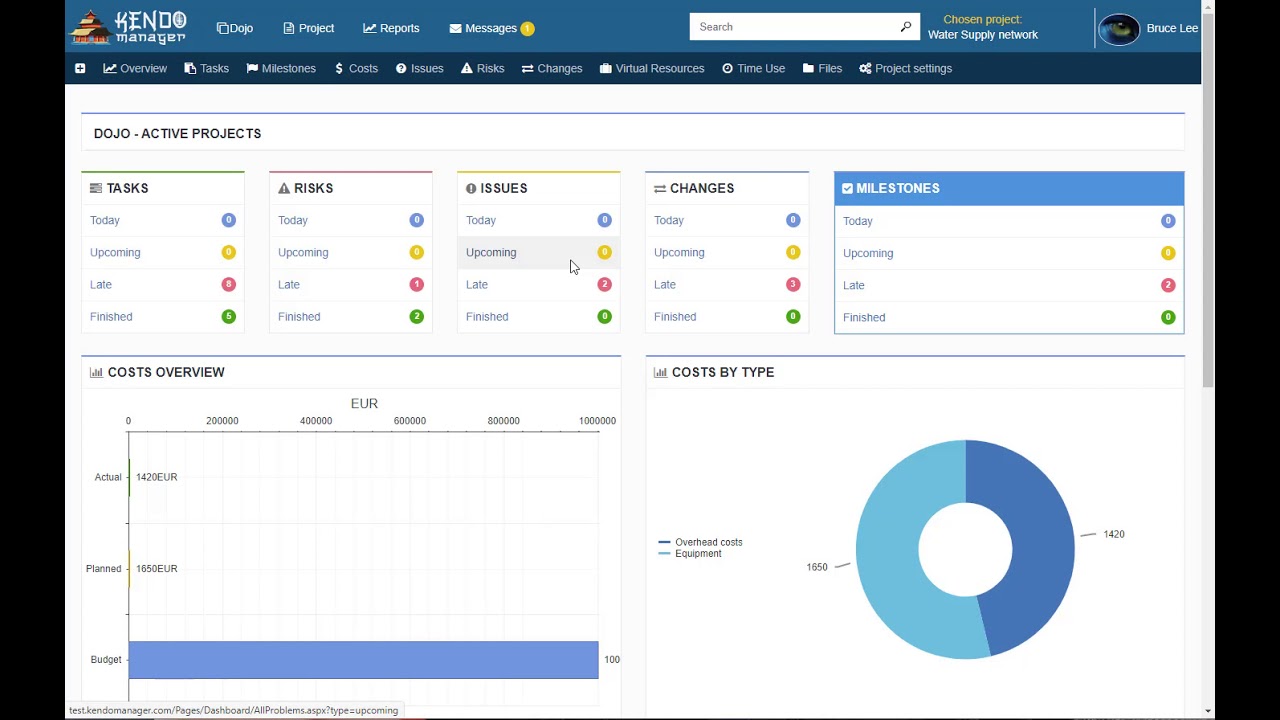Click Late tasks link

[101, 284]
